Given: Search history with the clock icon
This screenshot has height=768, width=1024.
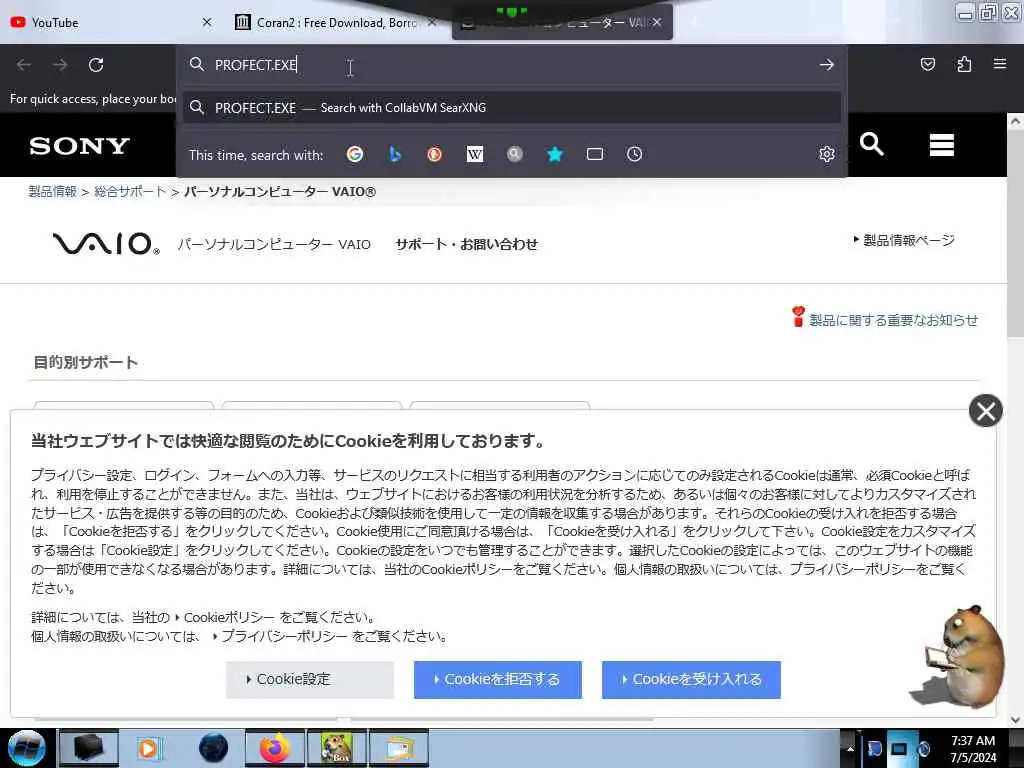Looking at the screenshot, I should [635, 154].
